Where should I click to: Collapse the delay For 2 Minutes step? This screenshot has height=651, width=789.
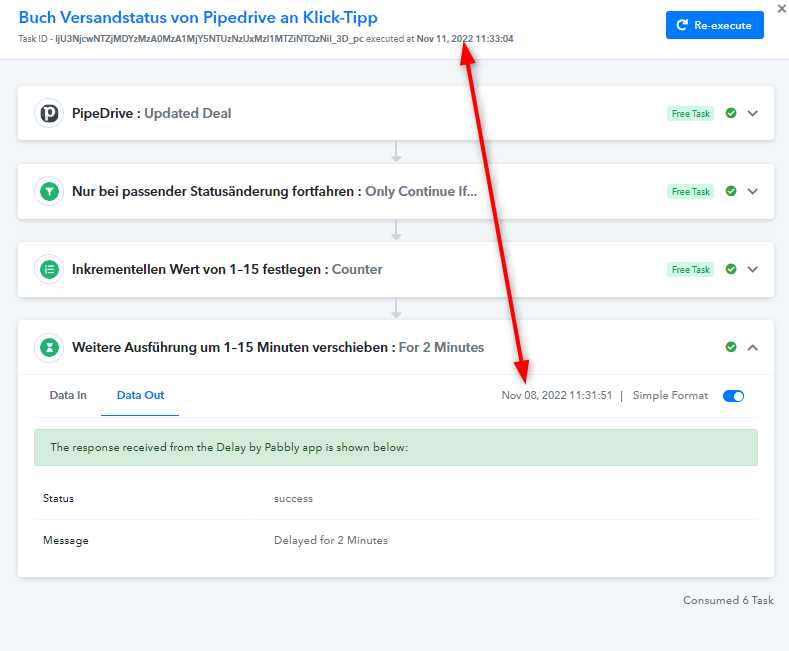(752, 347)
